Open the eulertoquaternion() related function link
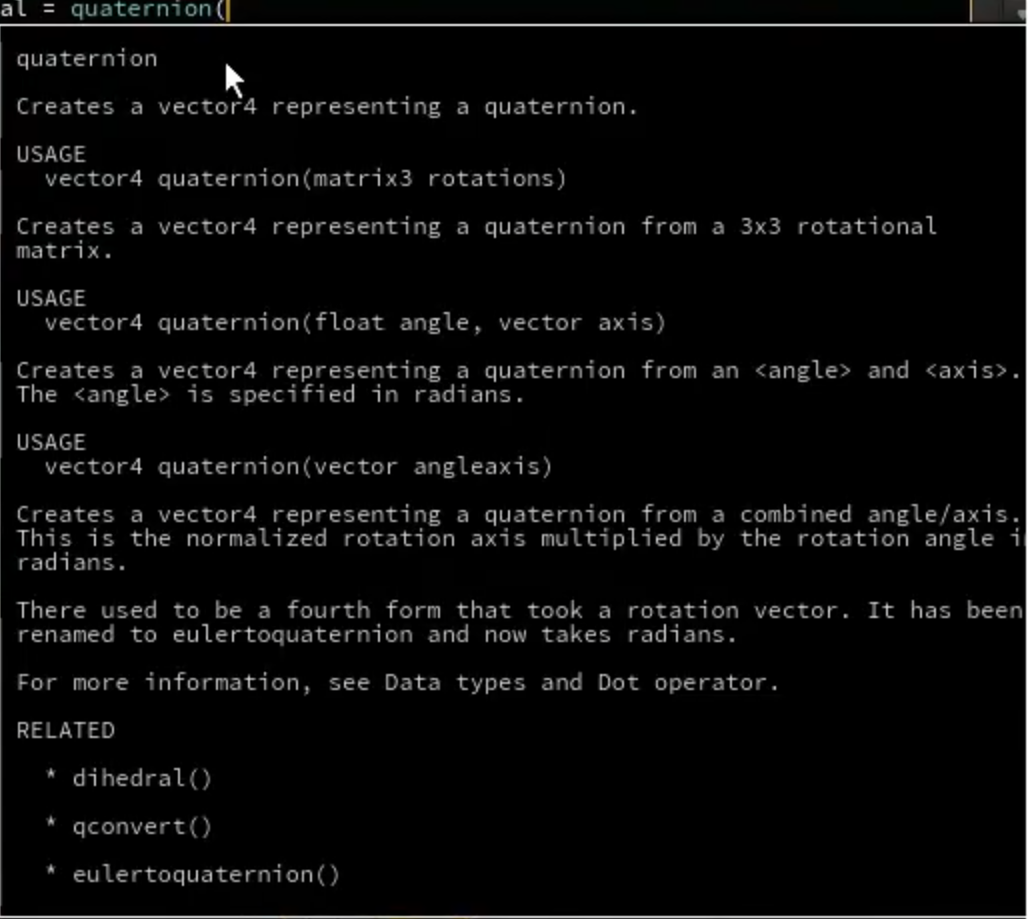Image resolution: width=1028 pixels, height=919 pixels. coord(206,874)
